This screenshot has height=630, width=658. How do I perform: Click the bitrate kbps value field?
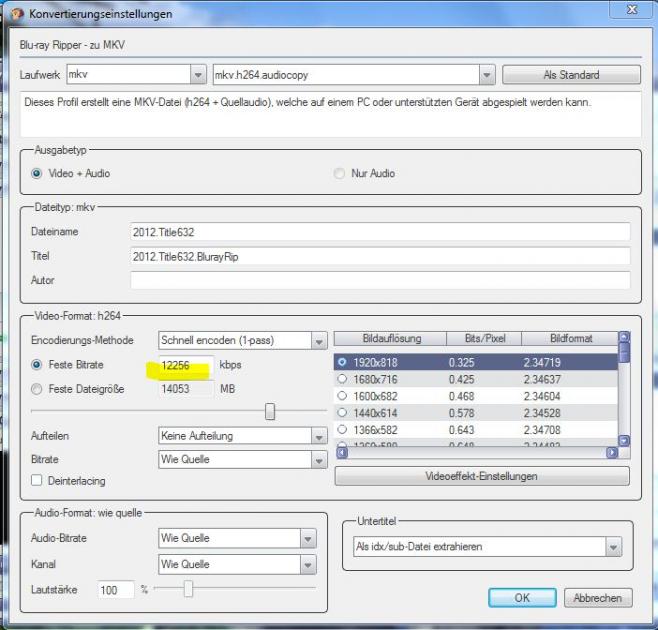click(x=186, y=365)
